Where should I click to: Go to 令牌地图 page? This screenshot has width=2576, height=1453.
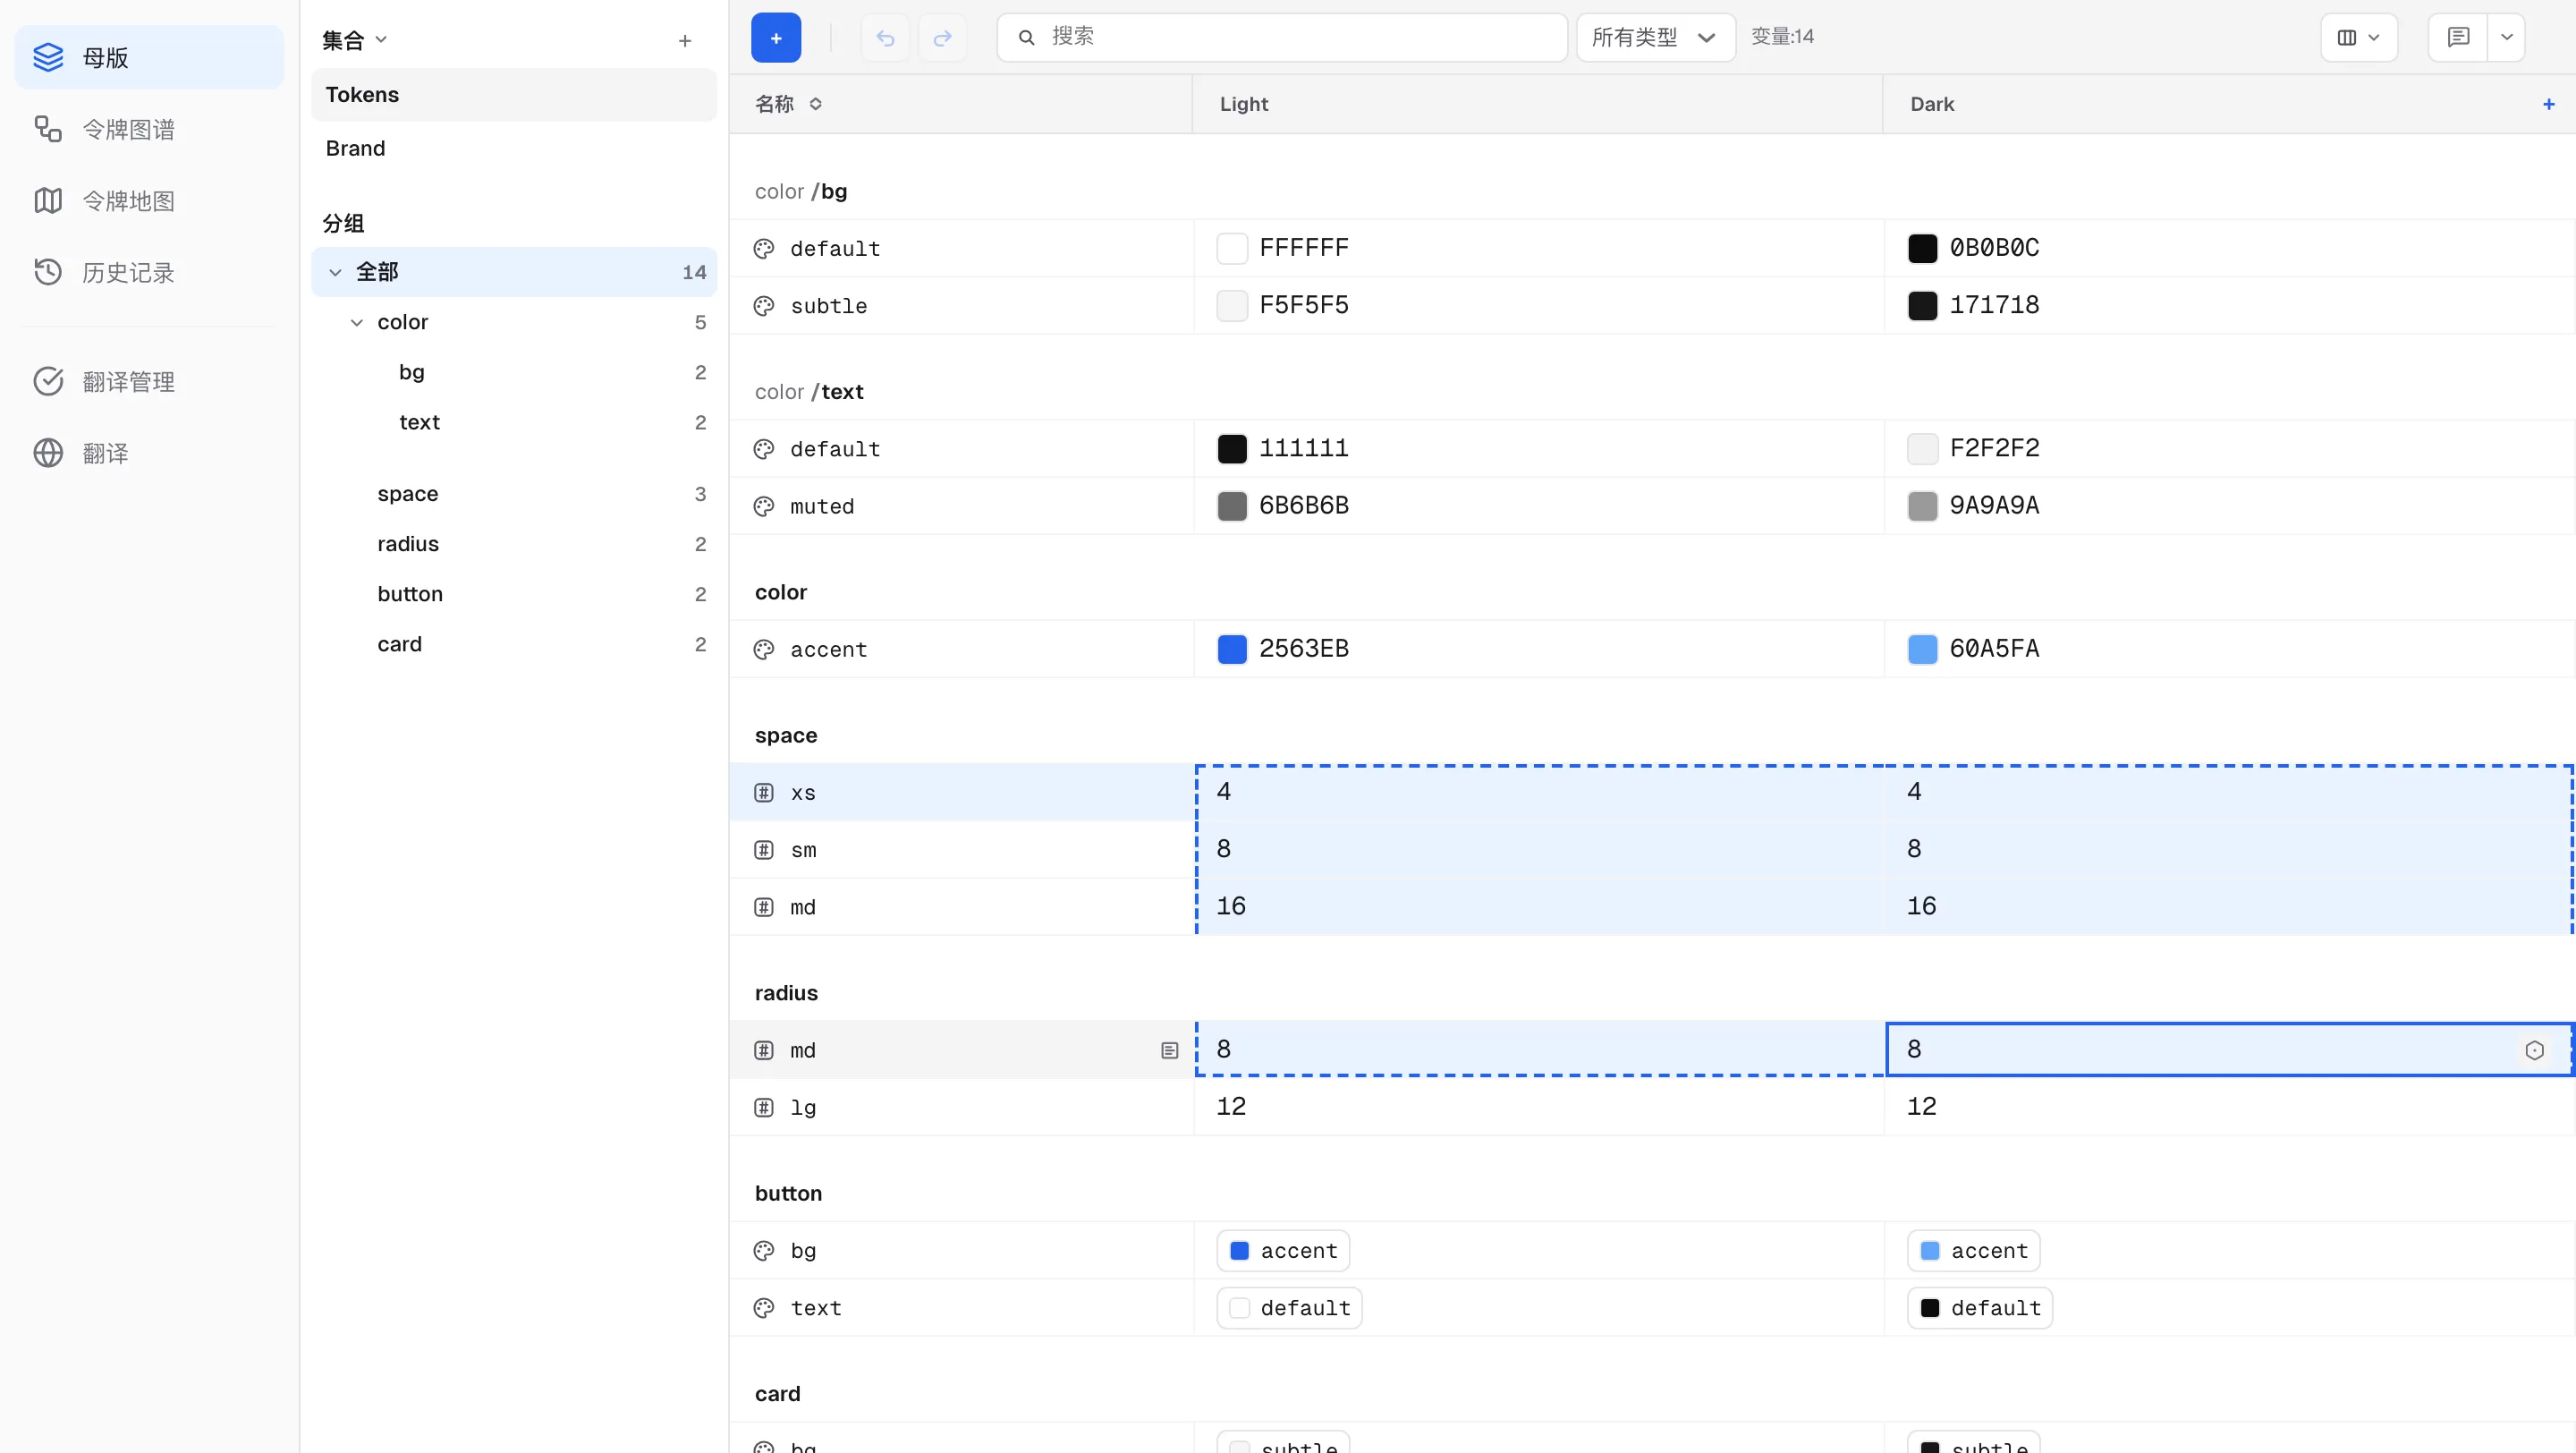click(x=149, y=201)
